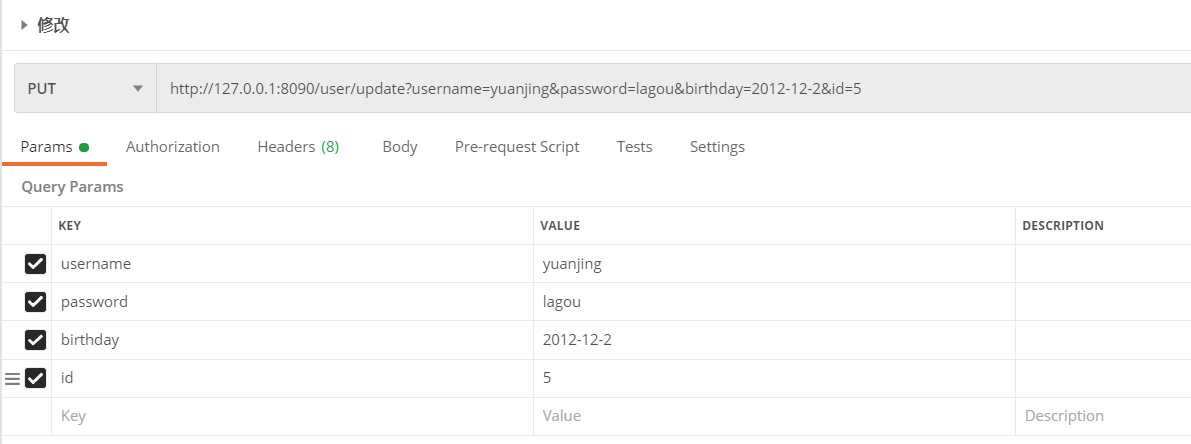Select the Params tab
This screenshot has height=444, width=1191.
(x=47, y=147)
